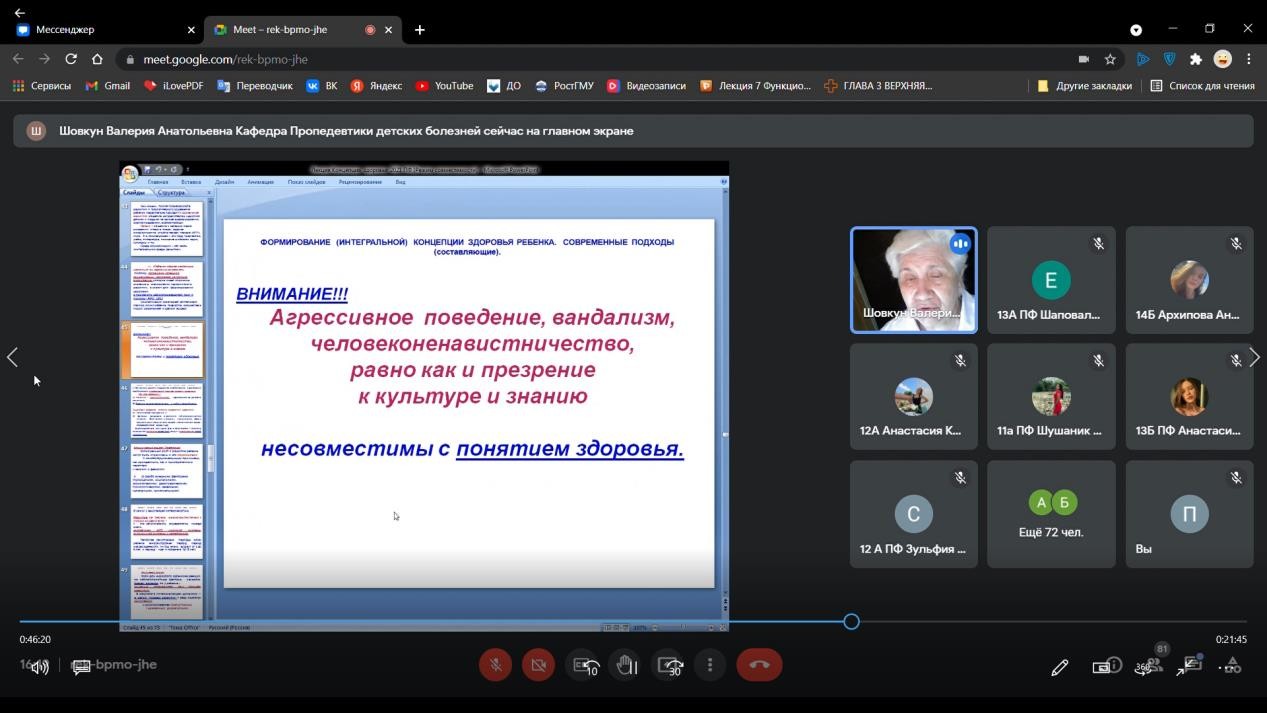Open YouTube bookmark

point(444,86)
